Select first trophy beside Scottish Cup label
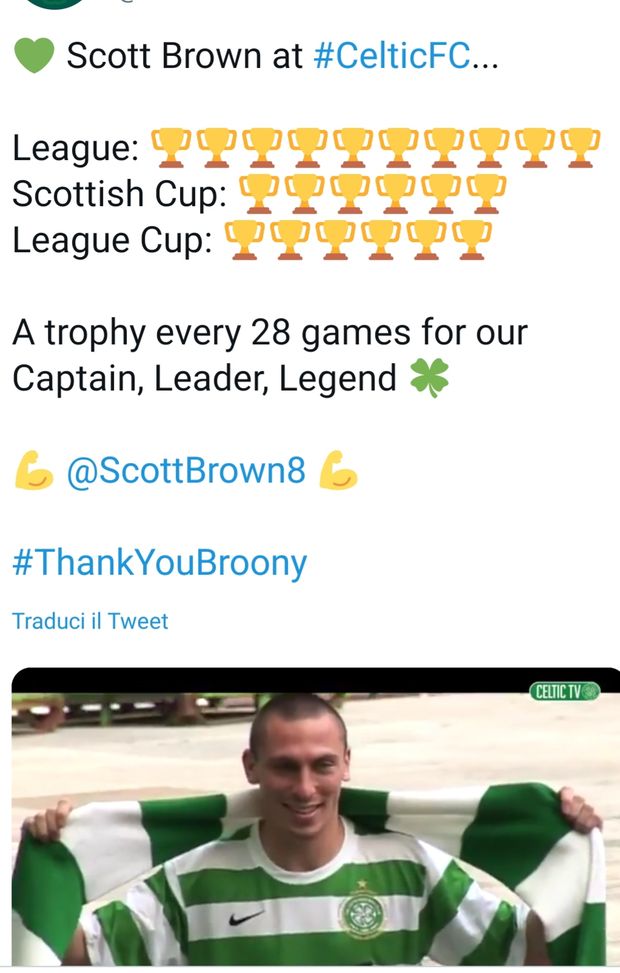 click(x=258, y=194)
